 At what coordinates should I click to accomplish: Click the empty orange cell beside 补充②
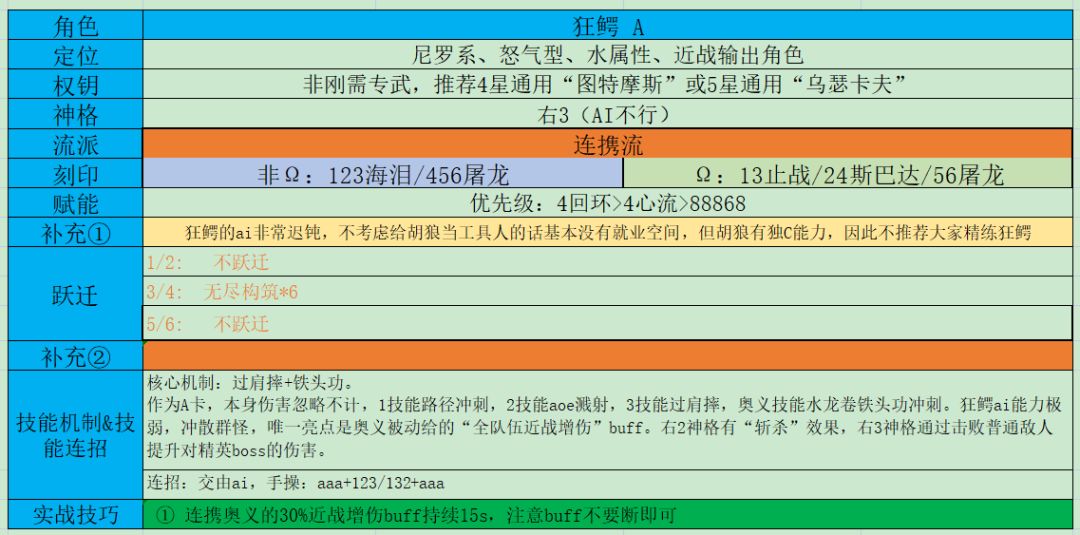tap(608, 356)
